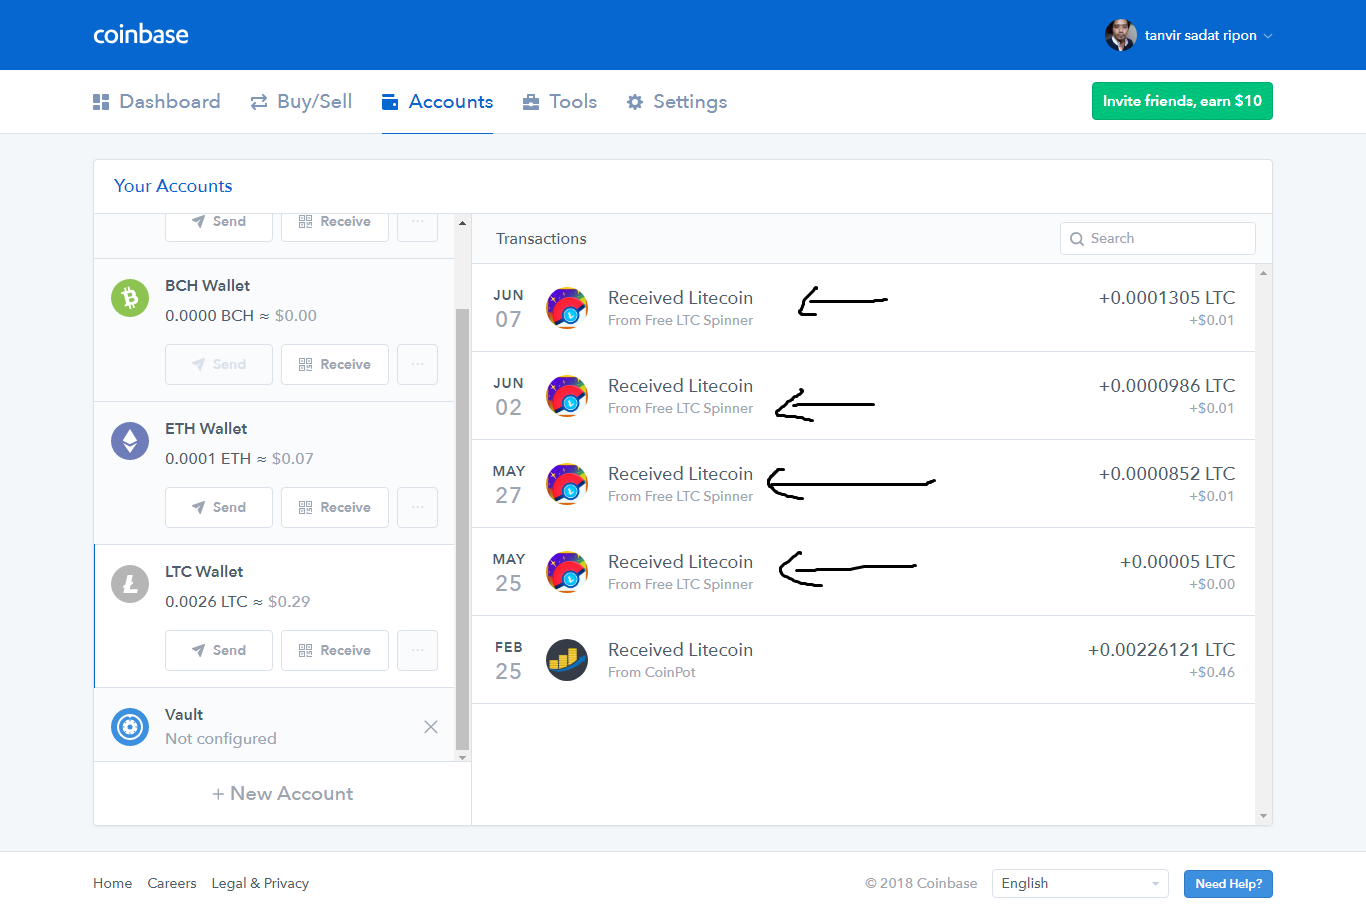Open the Jun 02 Received Litecoin transaction
This screenshot has height=915, width=1366.
coord(864,396)
